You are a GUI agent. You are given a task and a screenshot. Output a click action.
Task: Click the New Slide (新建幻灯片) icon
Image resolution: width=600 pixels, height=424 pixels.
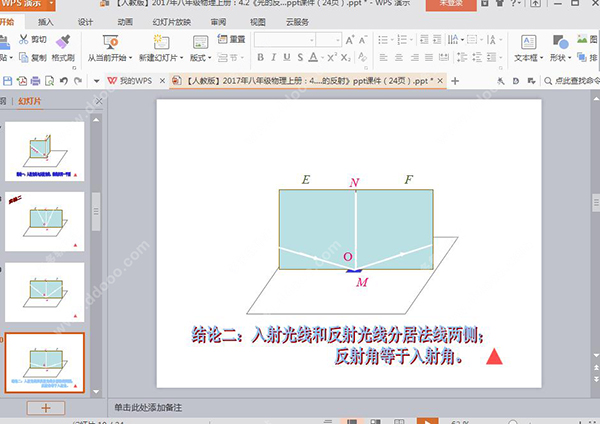coord(161,42)
